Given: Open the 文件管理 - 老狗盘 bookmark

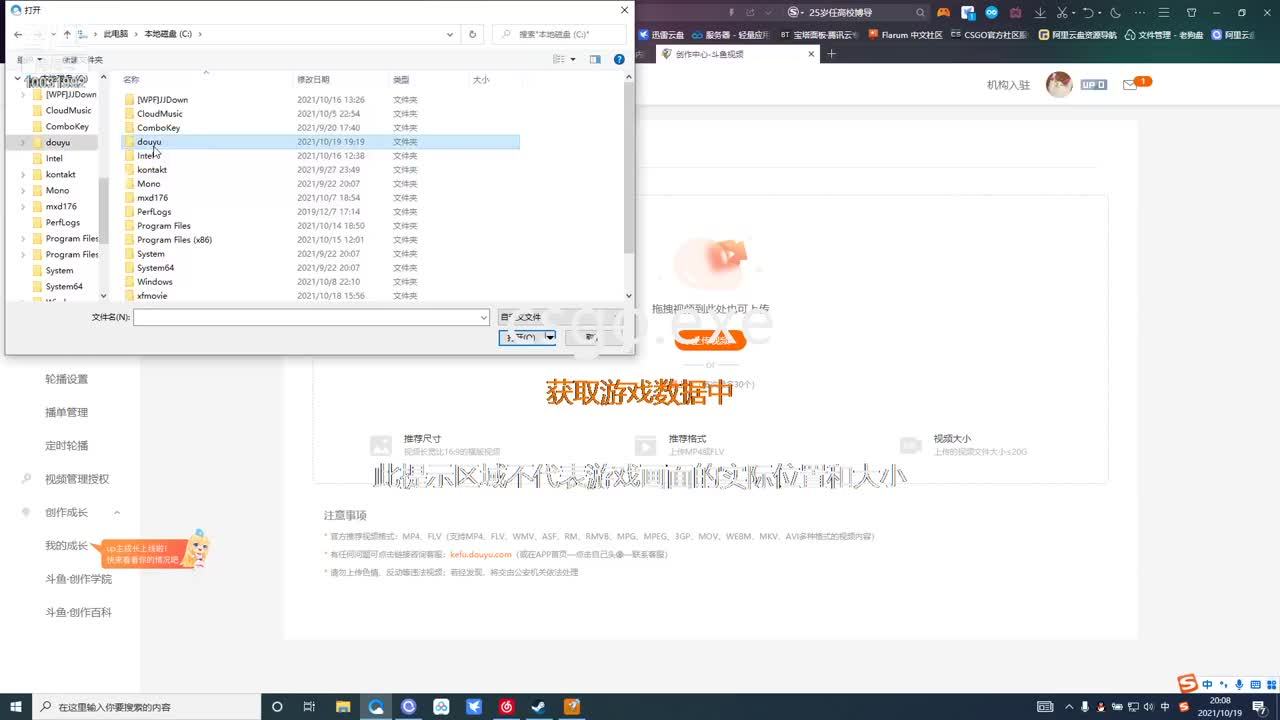Looking at the screenshot, I should (x=1163, y=35).
